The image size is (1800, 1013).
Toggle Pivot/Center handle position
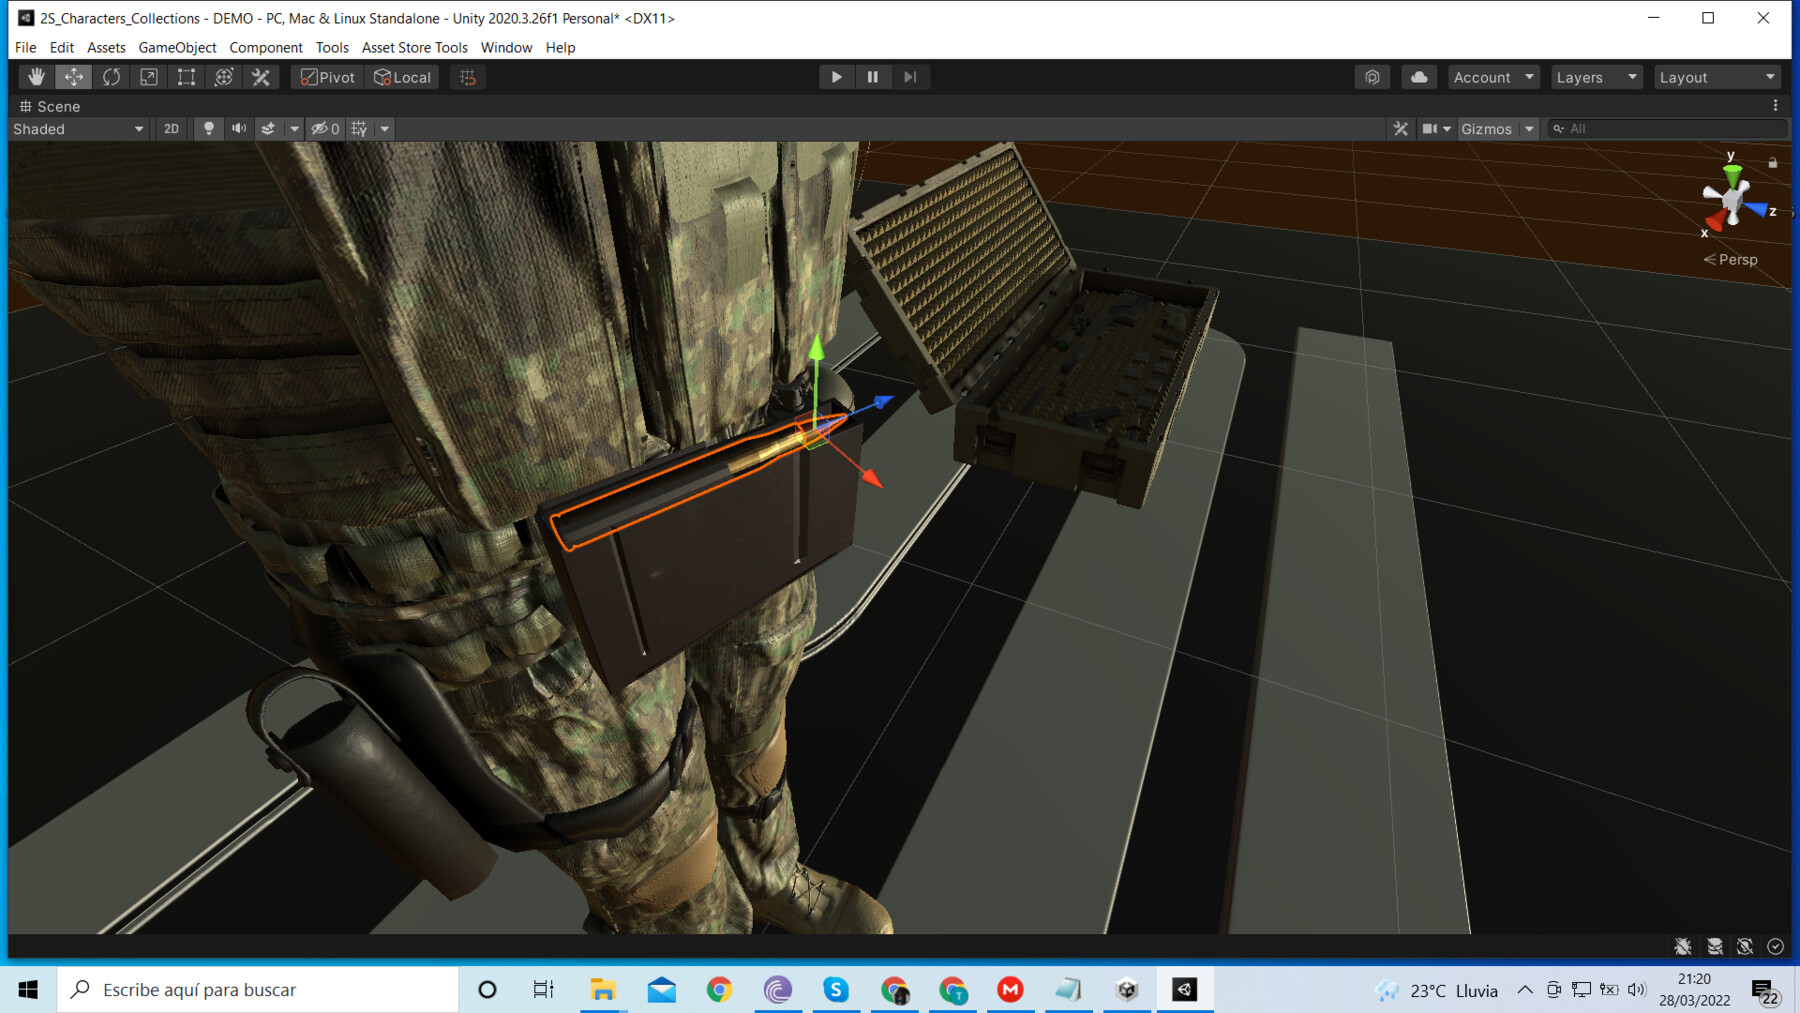tap(328, 77)
